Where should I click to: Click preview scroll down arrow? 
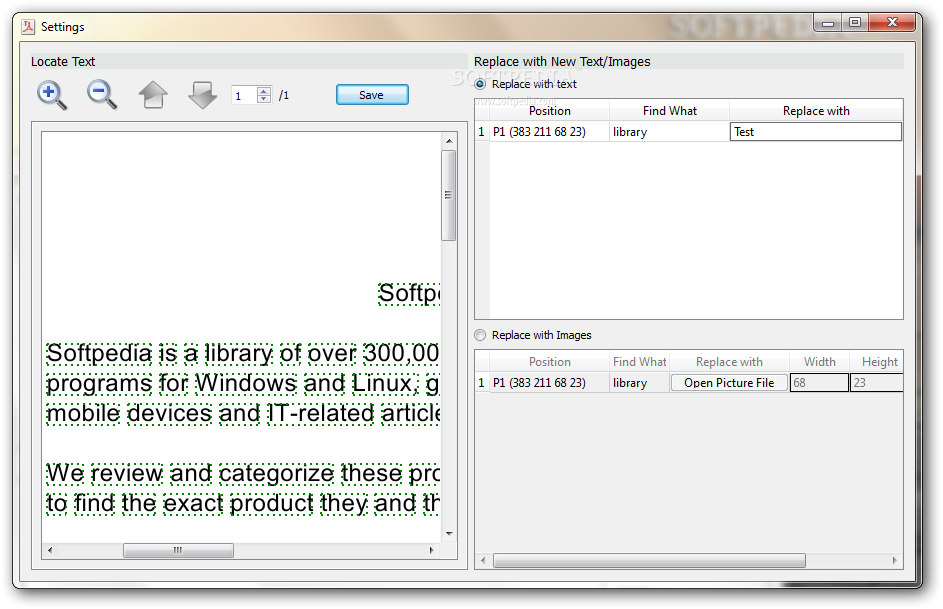(x=449, y=534)
